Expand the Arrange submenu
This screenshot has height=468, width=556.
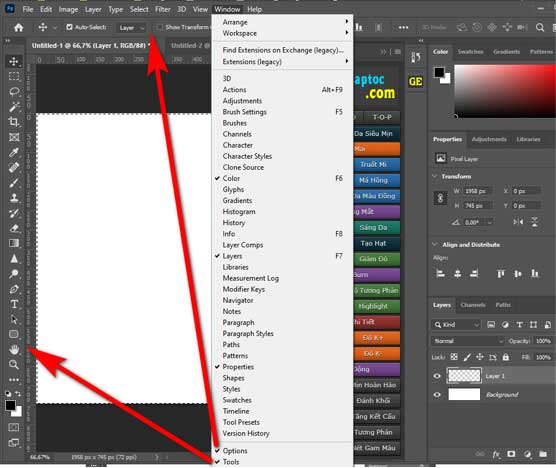tap(282, 22)
